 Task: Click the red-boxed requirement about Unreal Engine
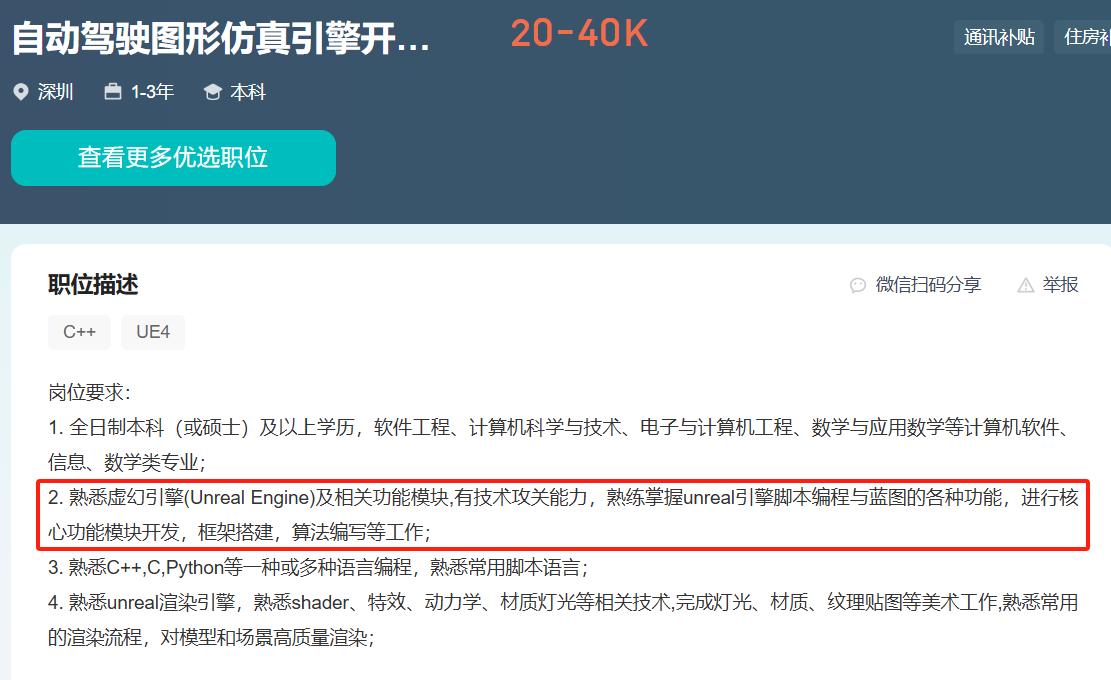point(562,514)
